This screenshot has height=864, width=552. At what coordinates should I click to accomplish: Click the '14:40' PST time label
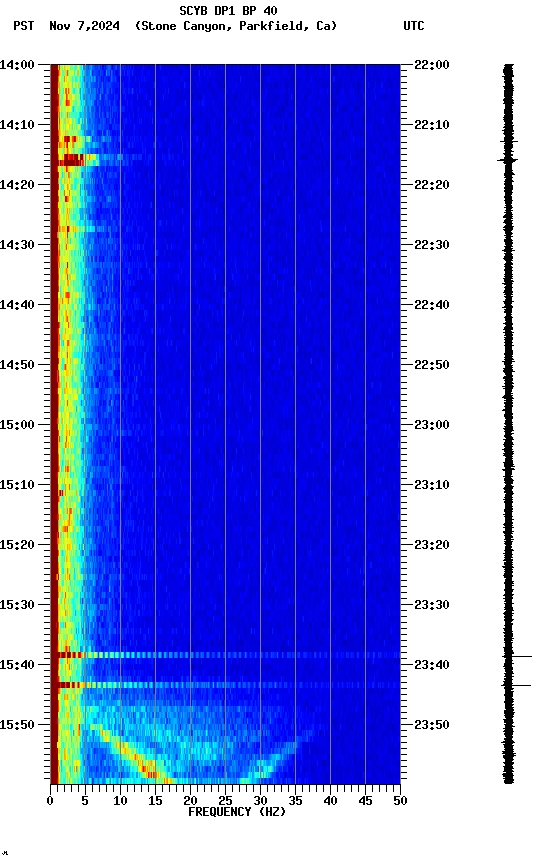(x=17, y=305)
